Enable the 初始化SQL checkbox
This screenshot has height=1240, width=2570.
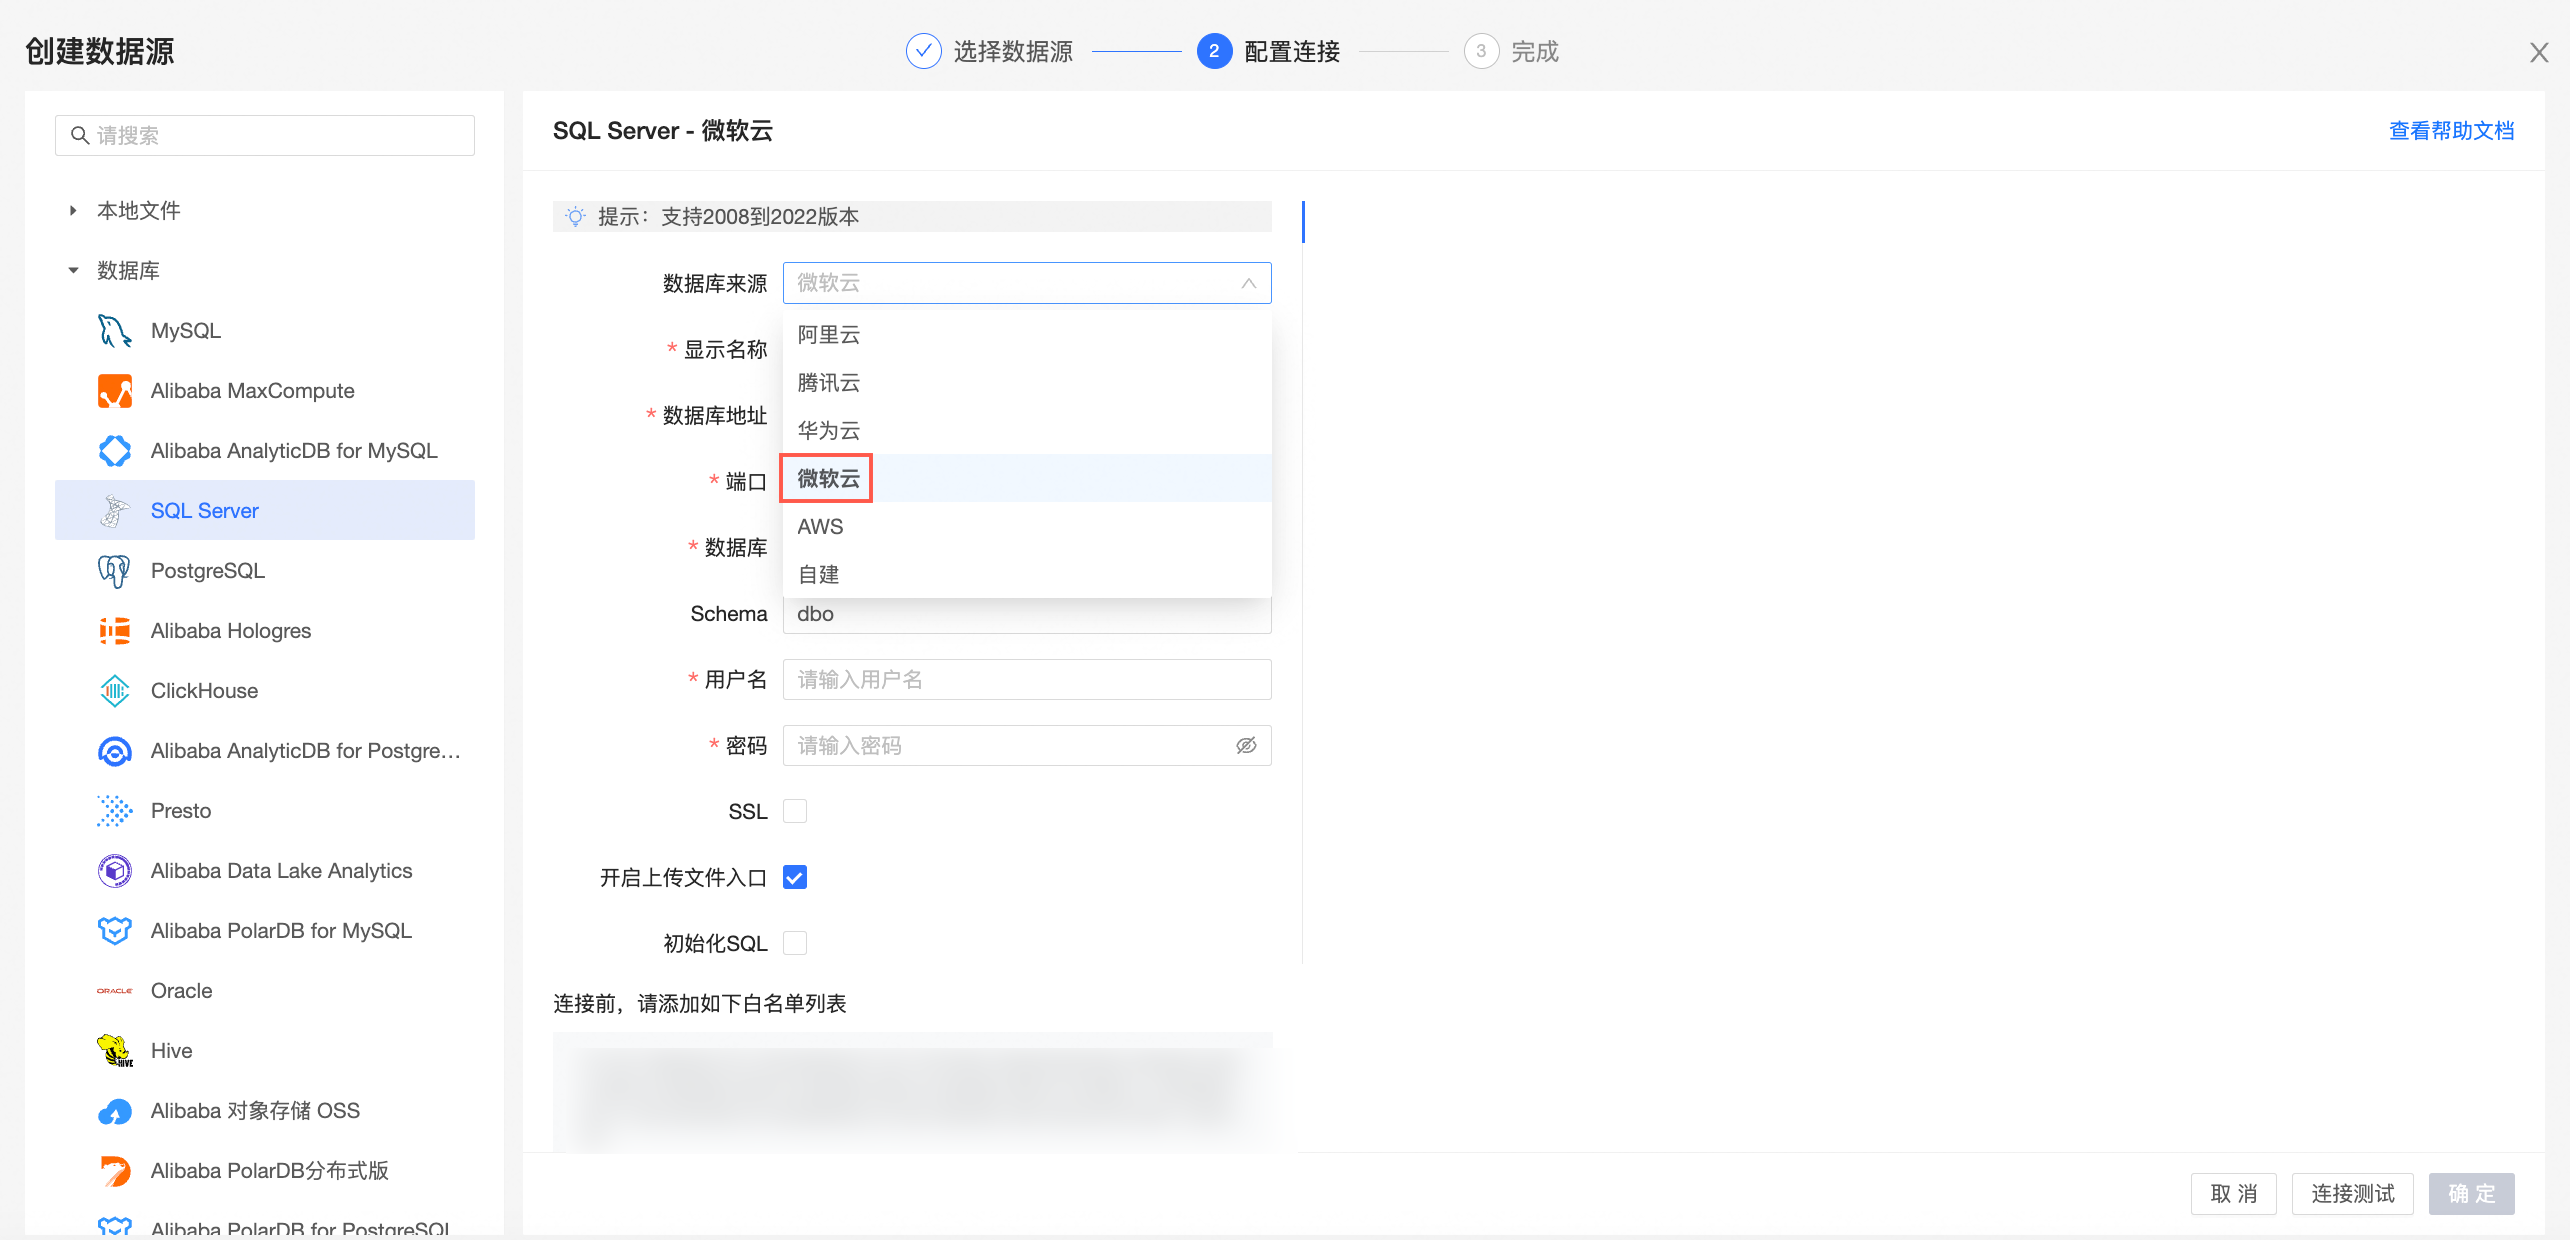click(795, 943)
